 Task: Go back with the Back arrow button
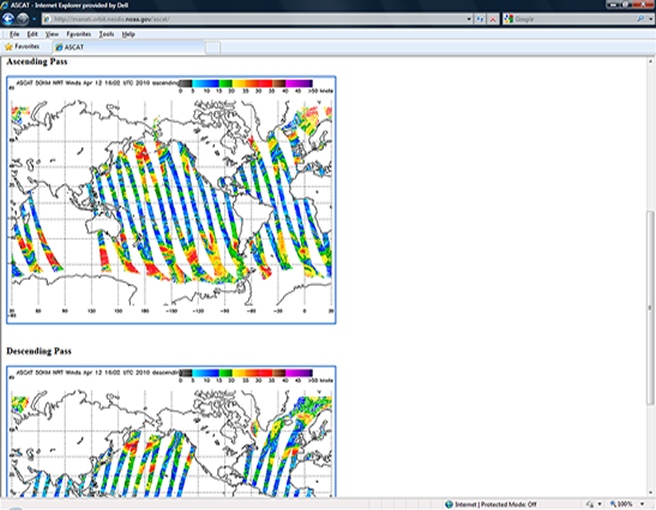[x=8, y=19]
